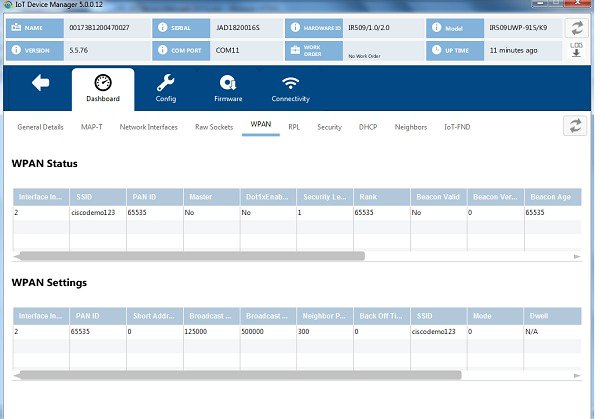Click up time value 11 minutes ago
Image resolution: width=600 pixels, height=419 pixels.
(514, 50)
